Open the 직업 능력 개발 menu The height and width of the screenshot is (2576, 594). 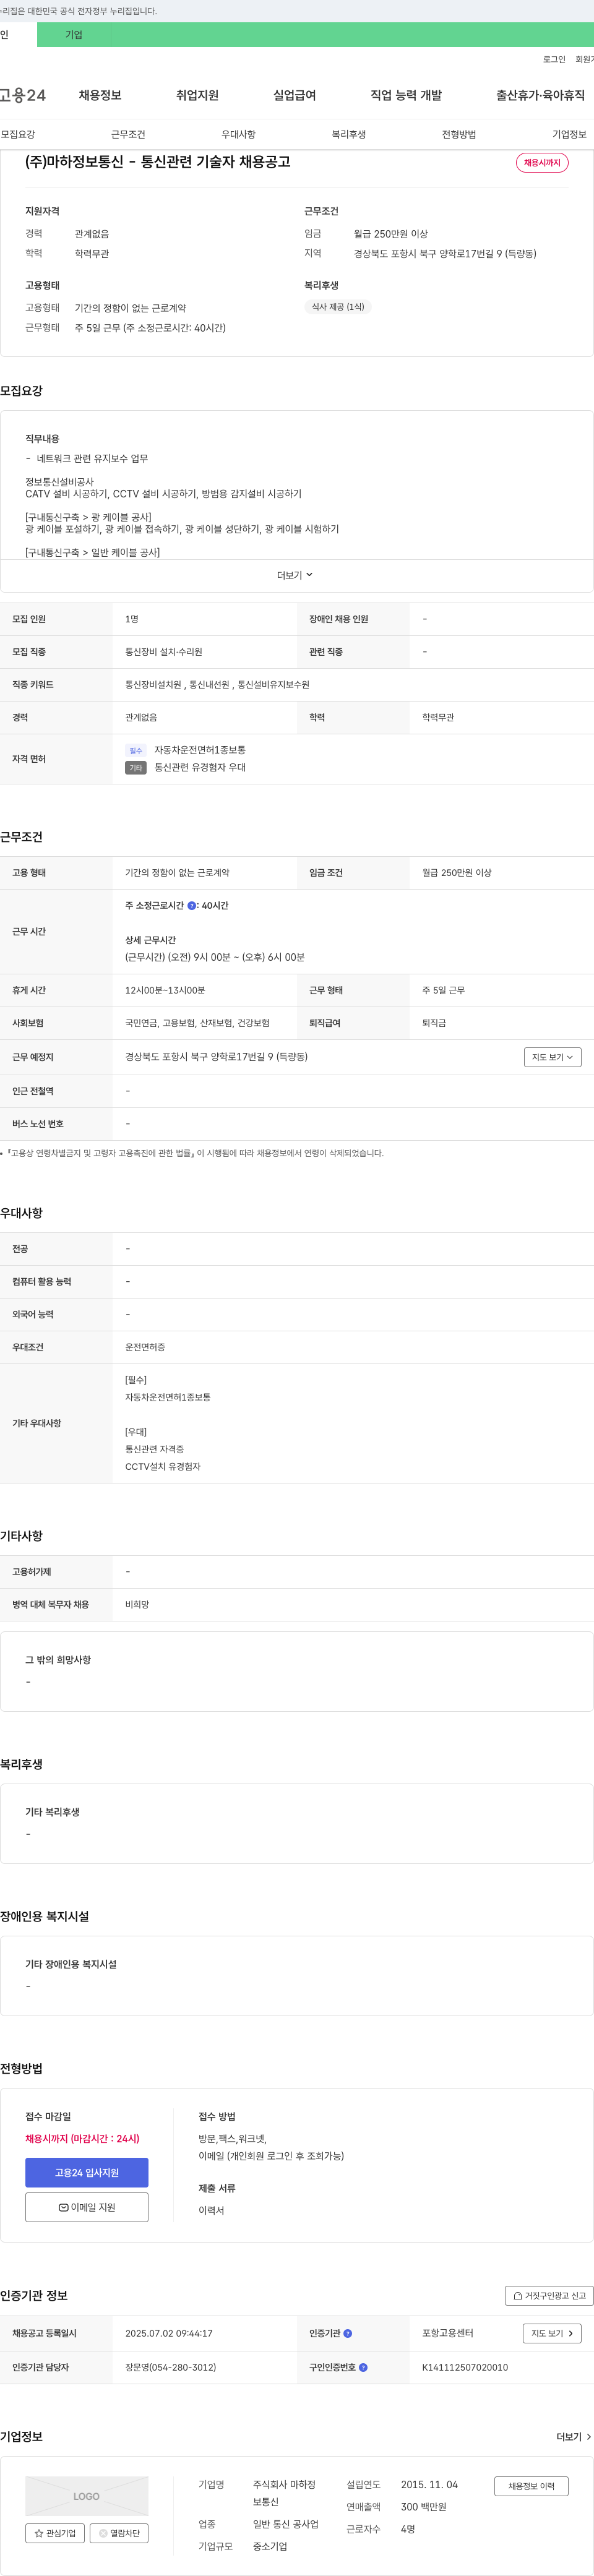[406, 95]
